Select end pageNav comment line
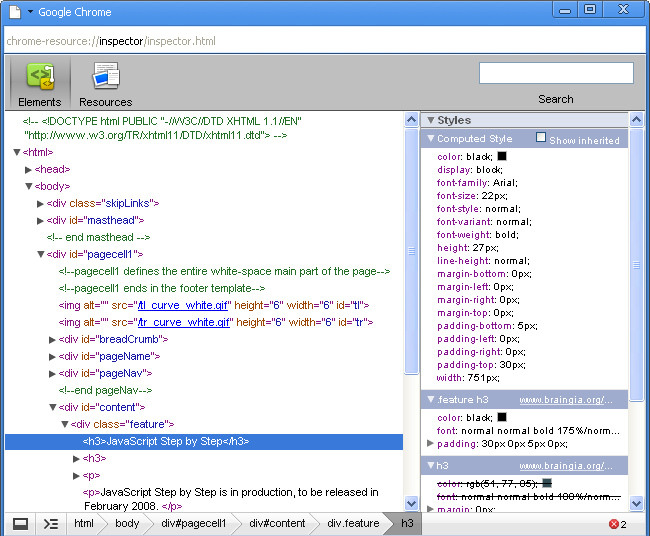The image size is (650, 536). coord(105,390)
